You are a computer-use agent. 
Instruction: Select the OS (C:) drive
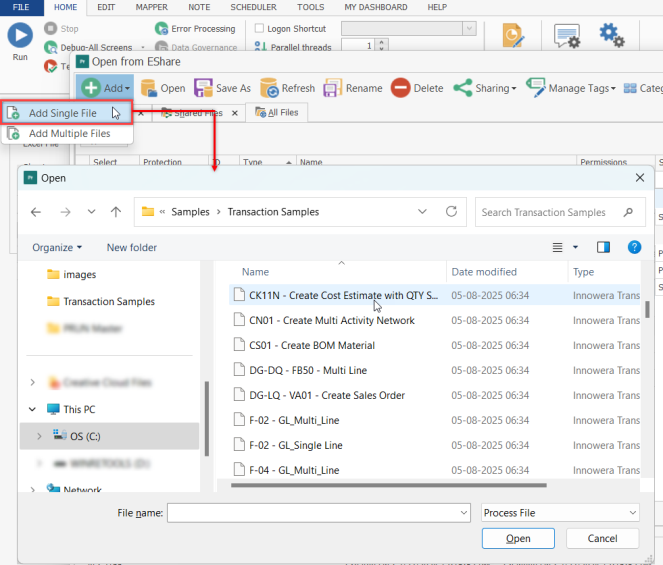pyautogui.click(x=110, y=436)
